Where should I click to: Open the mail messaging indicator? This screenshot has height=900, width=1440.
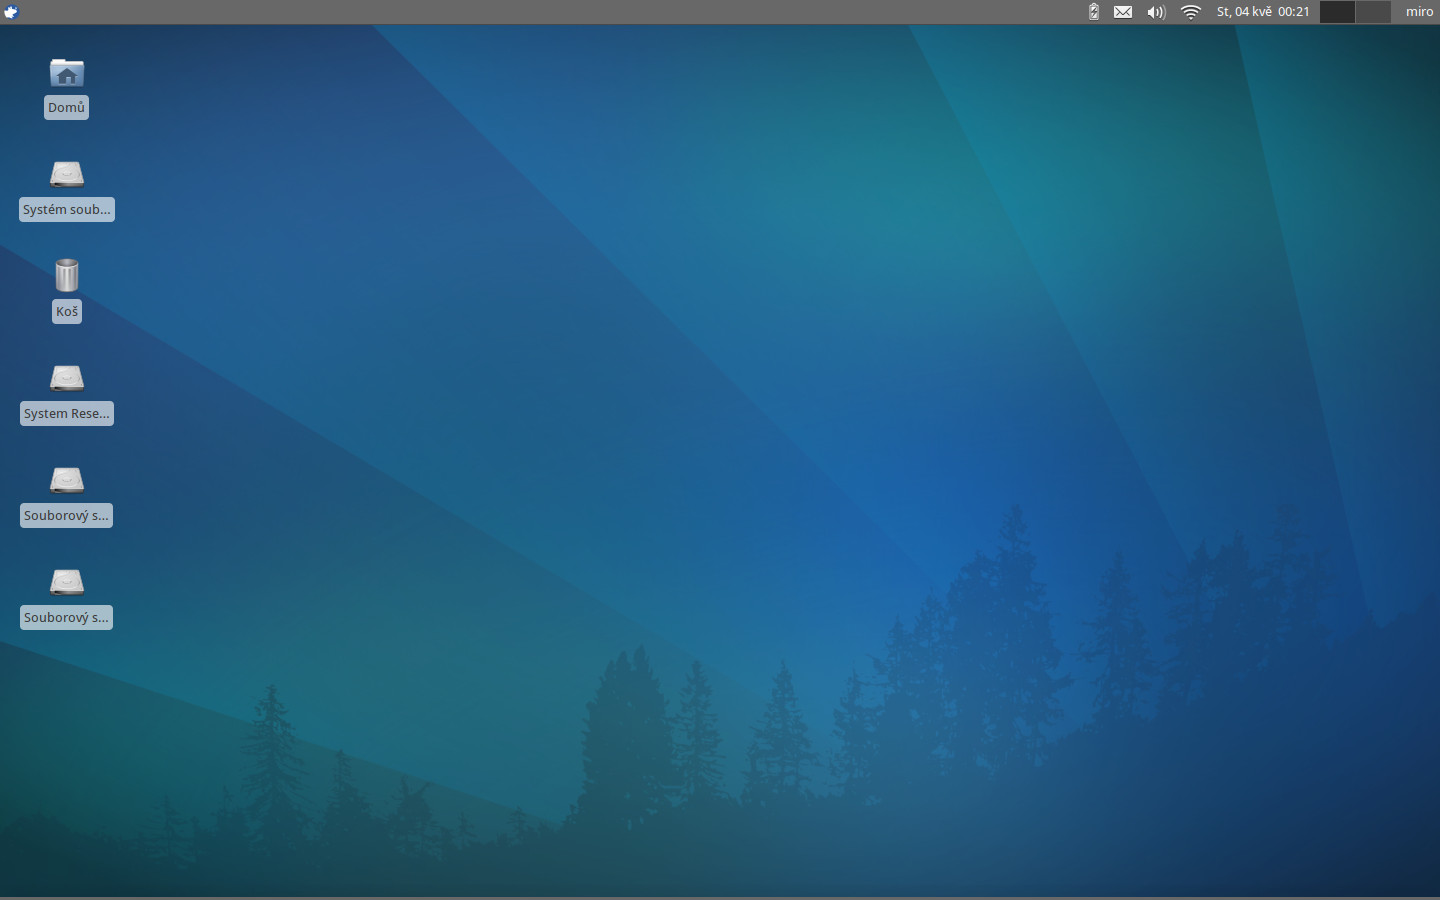1123,12
